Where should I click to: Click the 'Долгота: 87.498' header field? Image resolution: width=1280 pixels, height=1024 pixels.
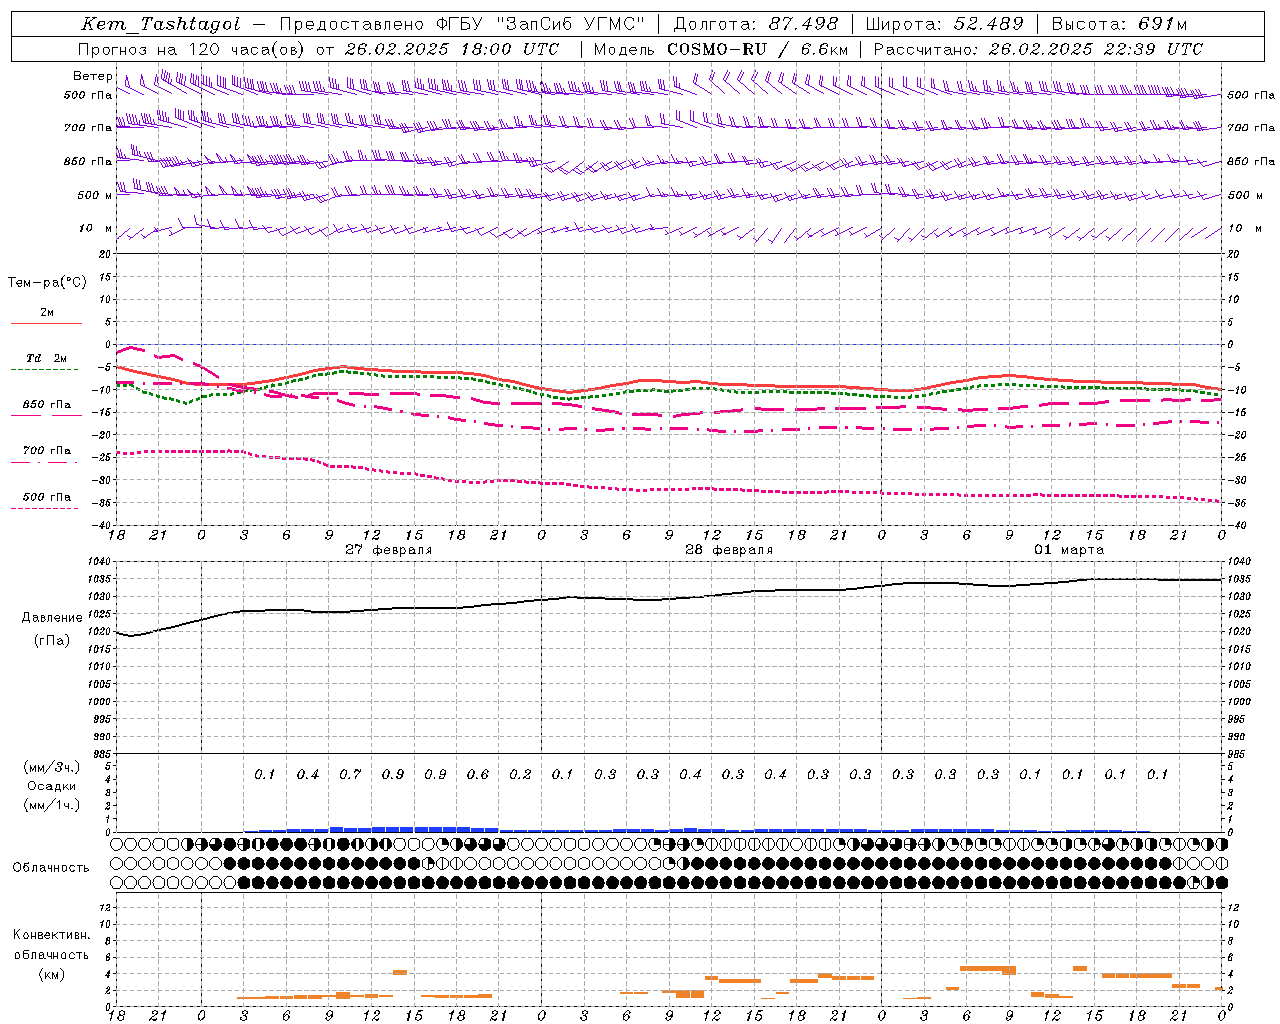click(756, 24)
